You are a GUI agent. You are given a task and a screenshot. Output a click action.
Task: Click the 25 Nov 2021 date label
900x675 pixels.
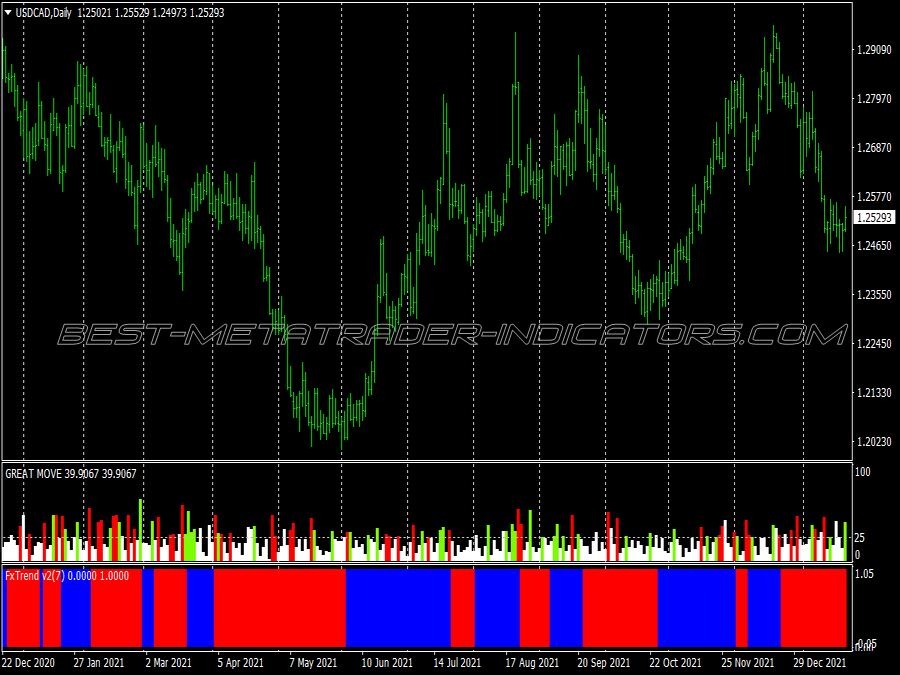748,663
